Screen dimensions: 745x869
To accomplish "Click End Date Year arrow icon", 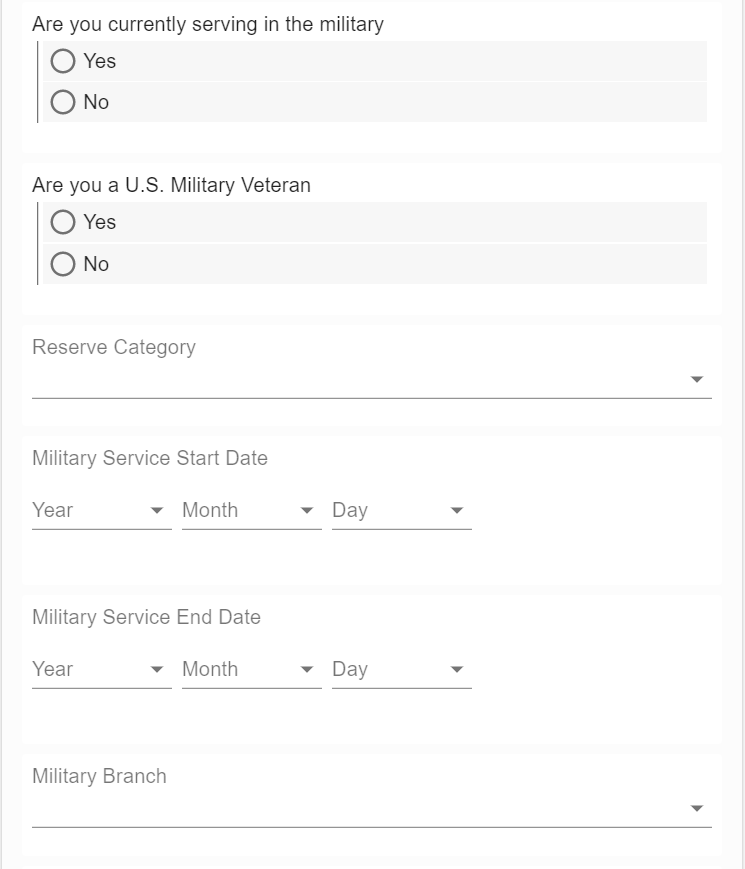I will click(x=157, y=669).
